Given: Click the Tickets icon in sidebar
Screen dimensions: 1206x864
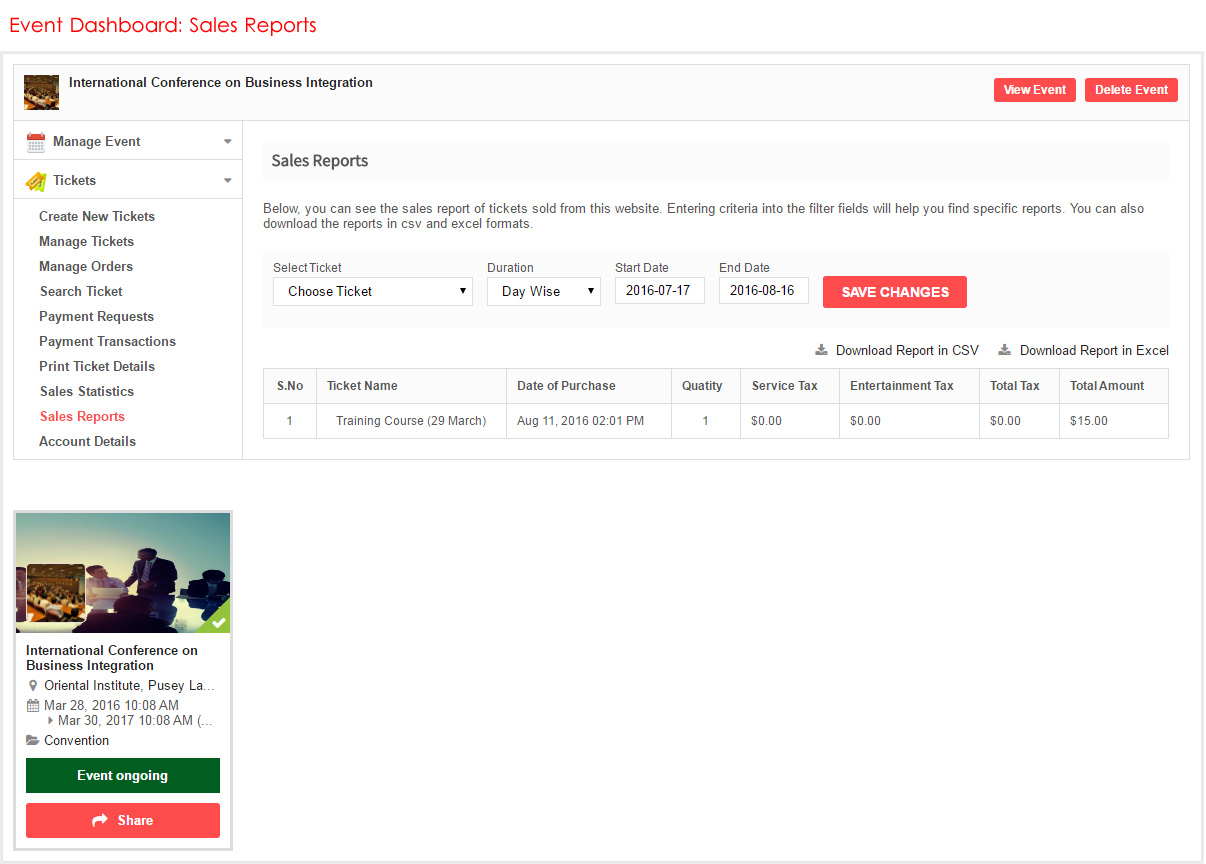Looking at the screenshot, I should [36, 181].
